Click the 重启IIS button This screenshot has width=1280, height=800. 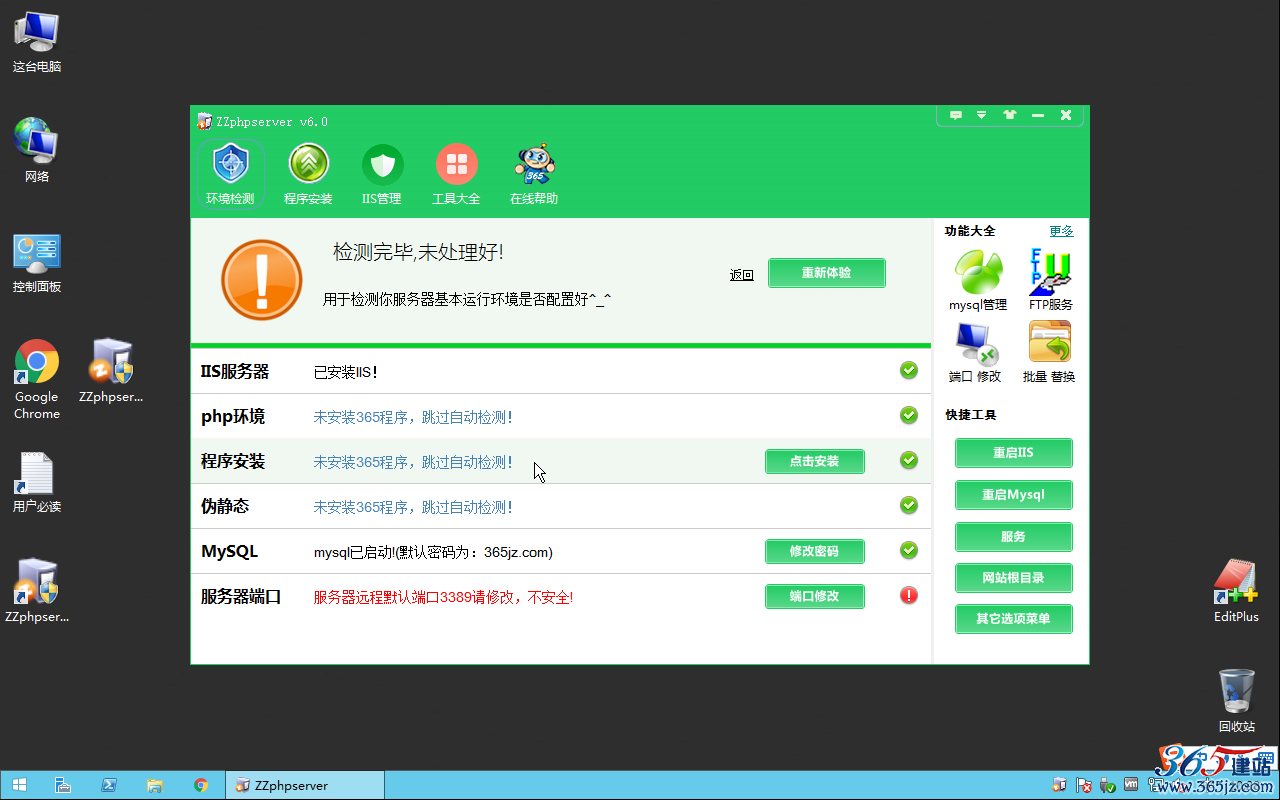(x=1014, y=453)
